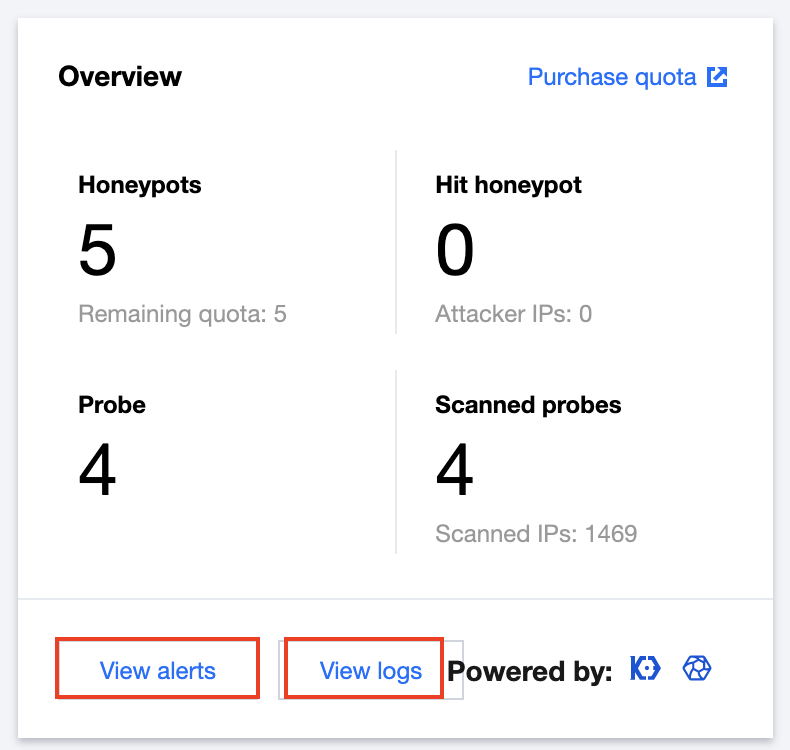Click the external-link icon beside Purchase quota
This screenshot has height=750, width=790.
point(717,77)
